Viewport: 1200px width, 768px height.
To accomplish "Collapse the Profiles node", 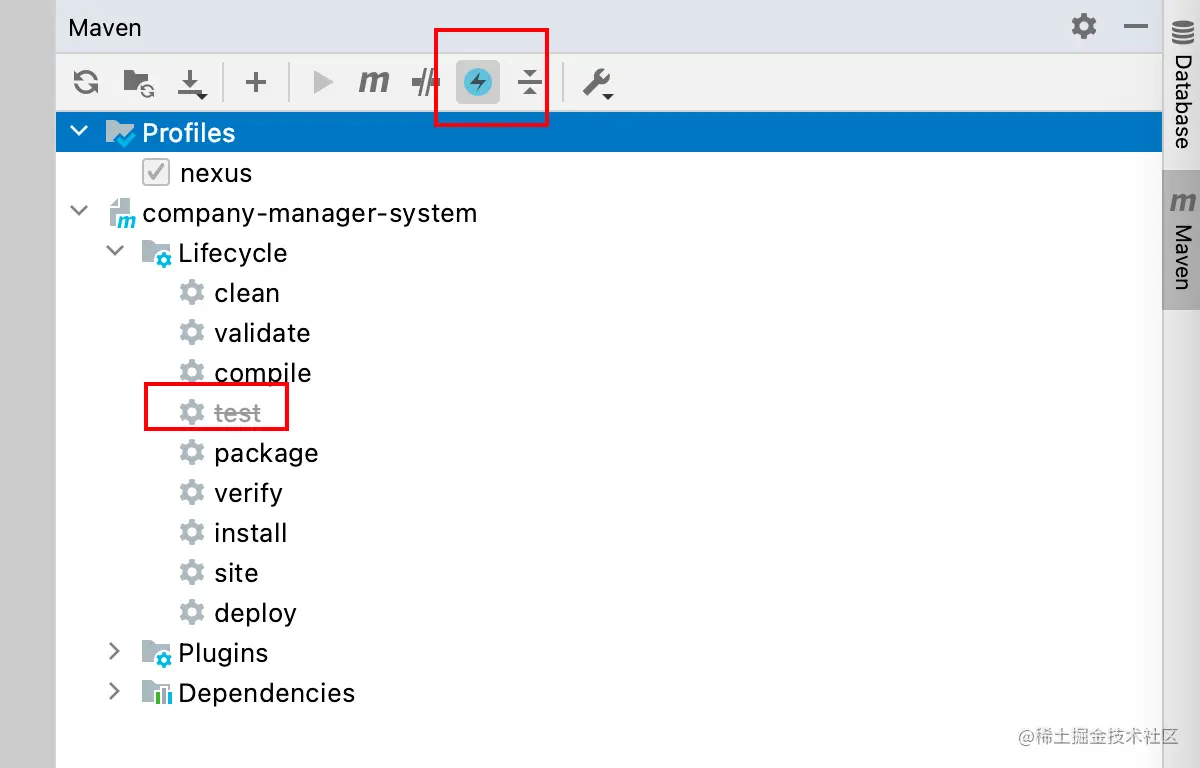I will 79,132.
